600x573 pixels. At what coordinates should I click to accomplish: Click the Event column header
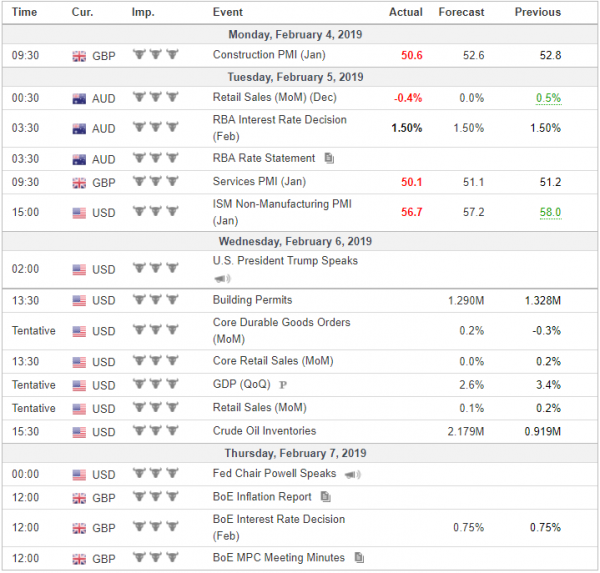[228, 12]
